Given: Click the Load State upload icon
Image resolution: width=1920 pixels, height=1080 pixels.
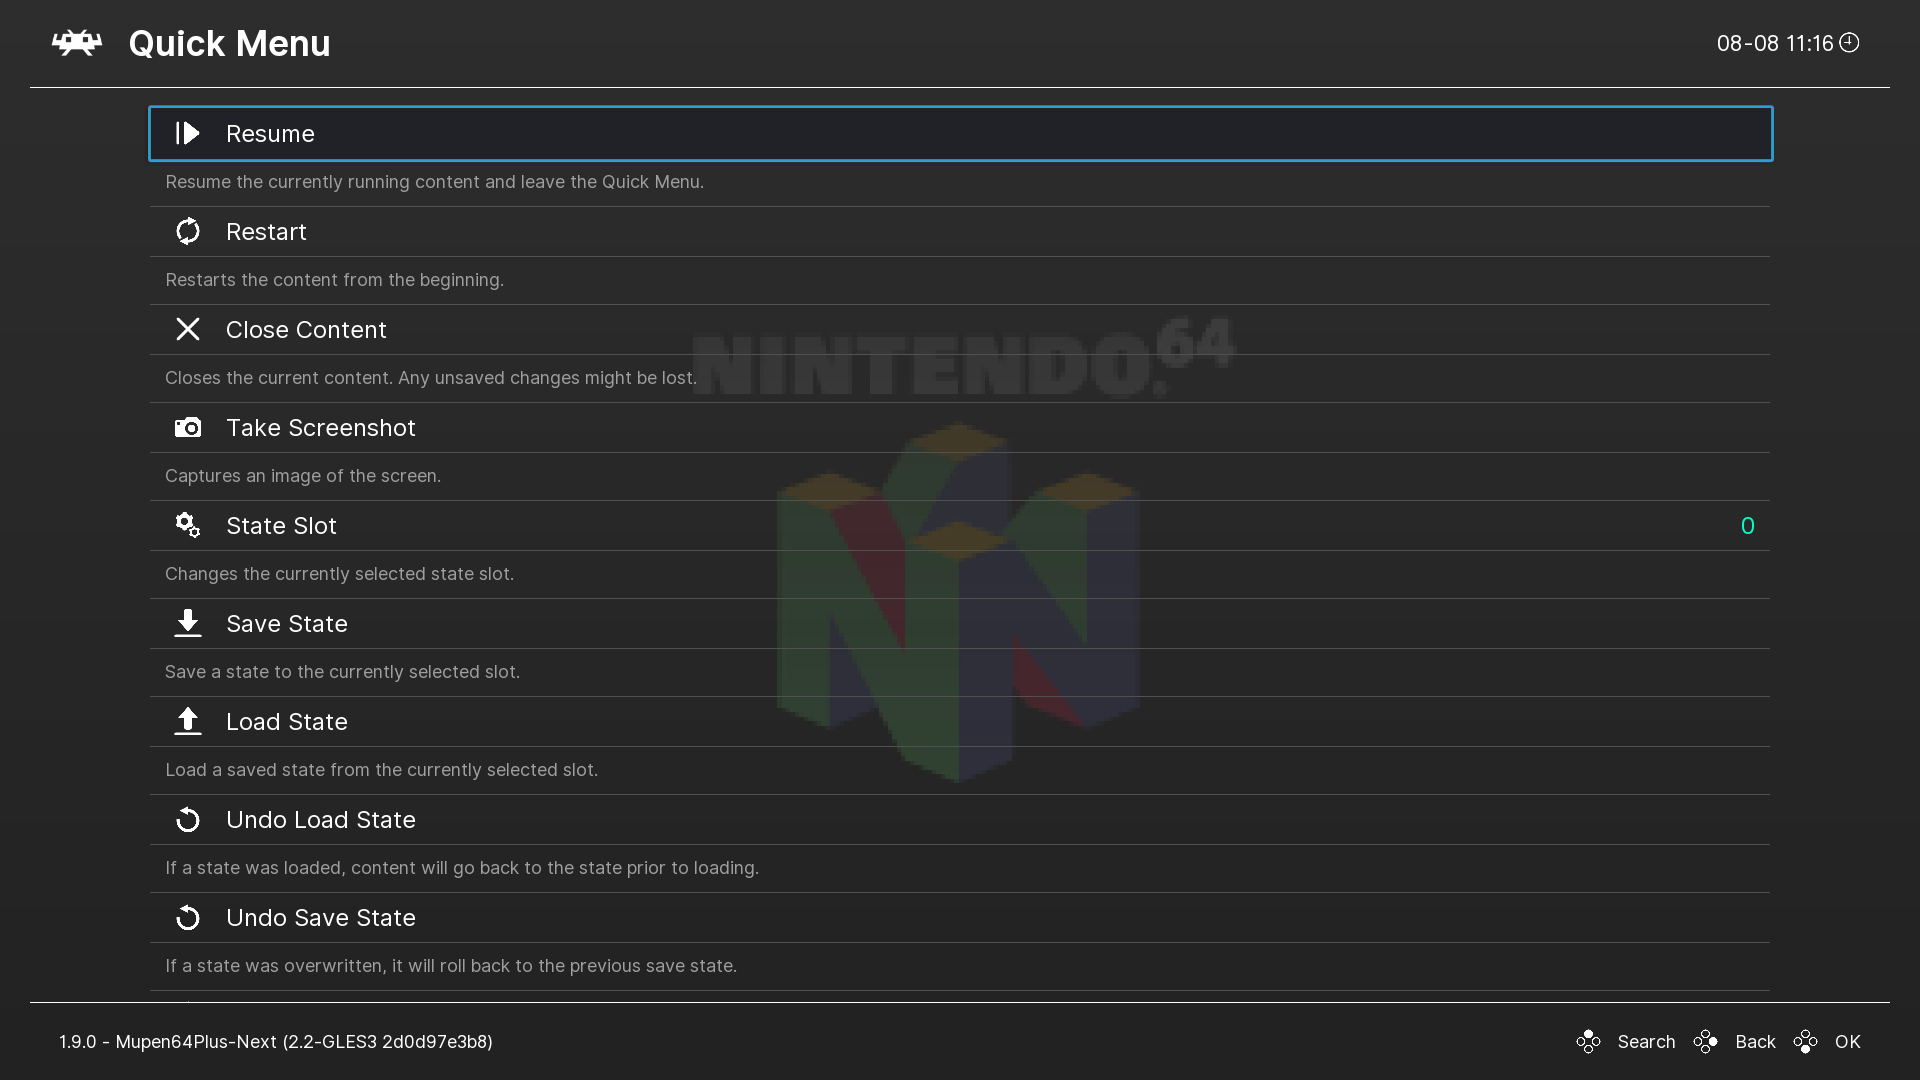Looking at the screenshot, I should [x=188, y=721].
